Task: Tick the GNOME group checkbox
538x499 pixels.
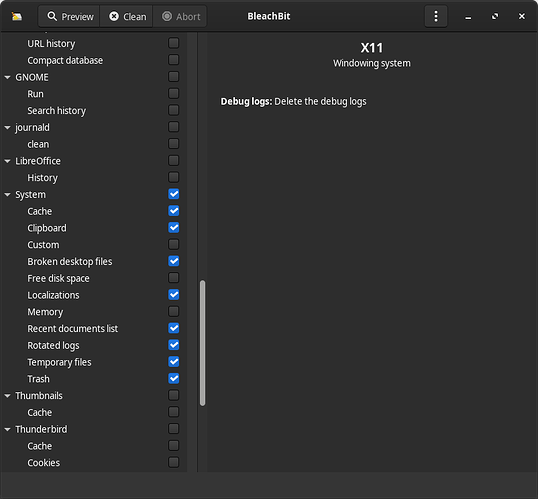Action: tap(174, 77)
